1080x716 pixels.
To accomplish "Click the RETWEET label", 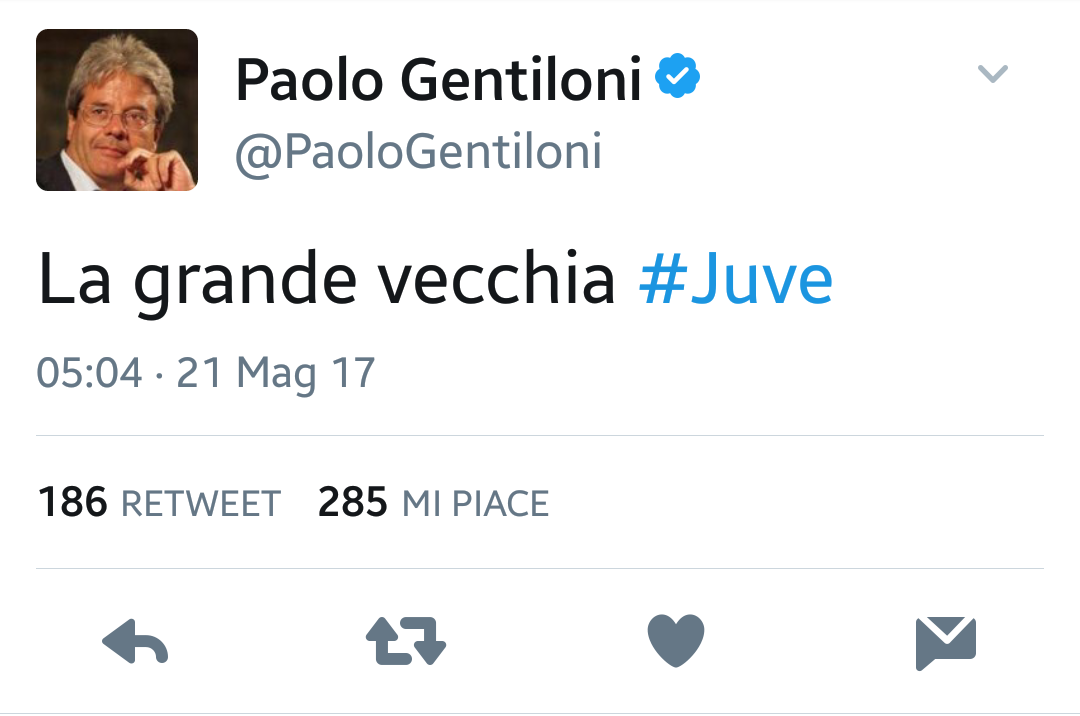I will 200,504.
